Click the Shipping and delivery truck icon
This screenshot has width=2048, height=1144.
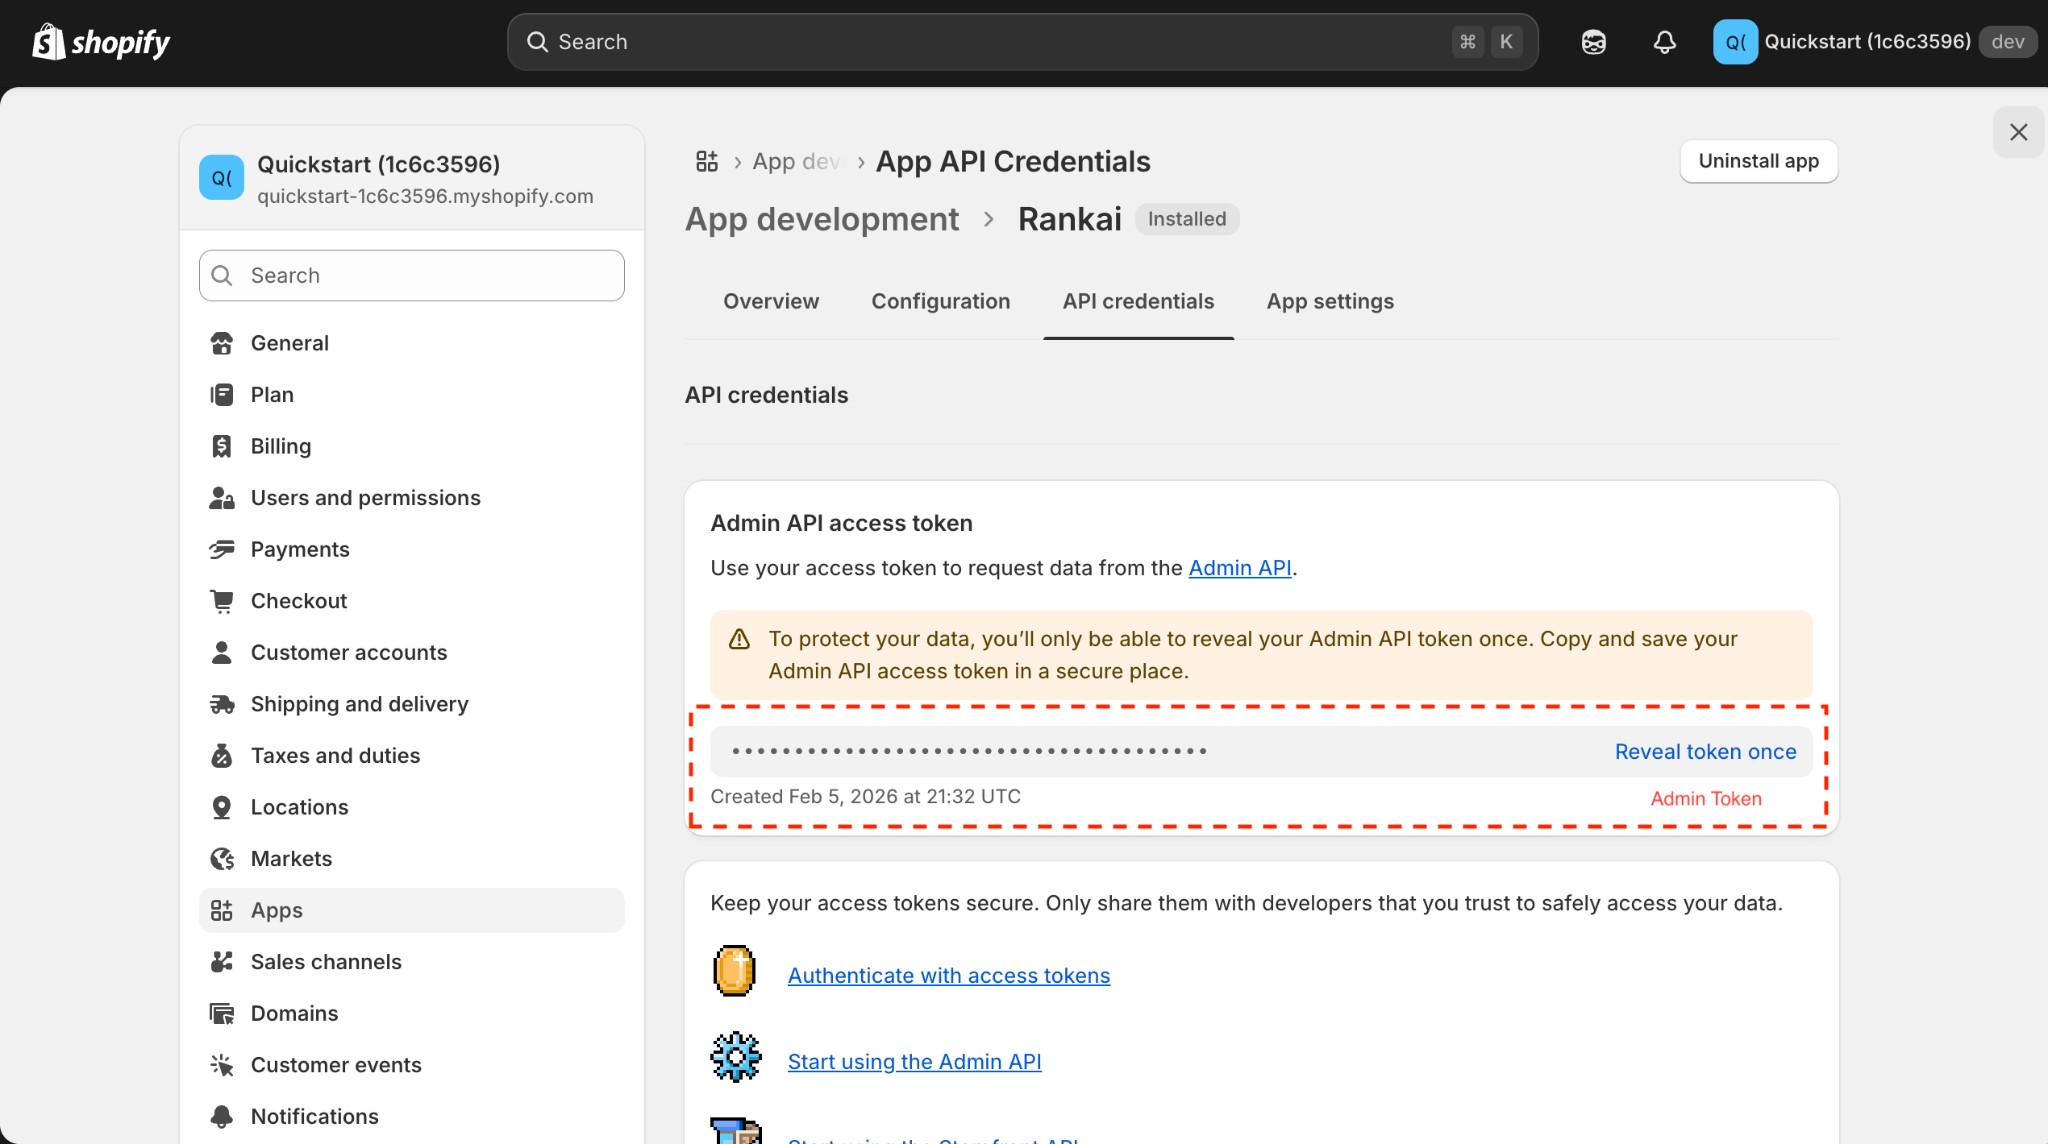222,704
